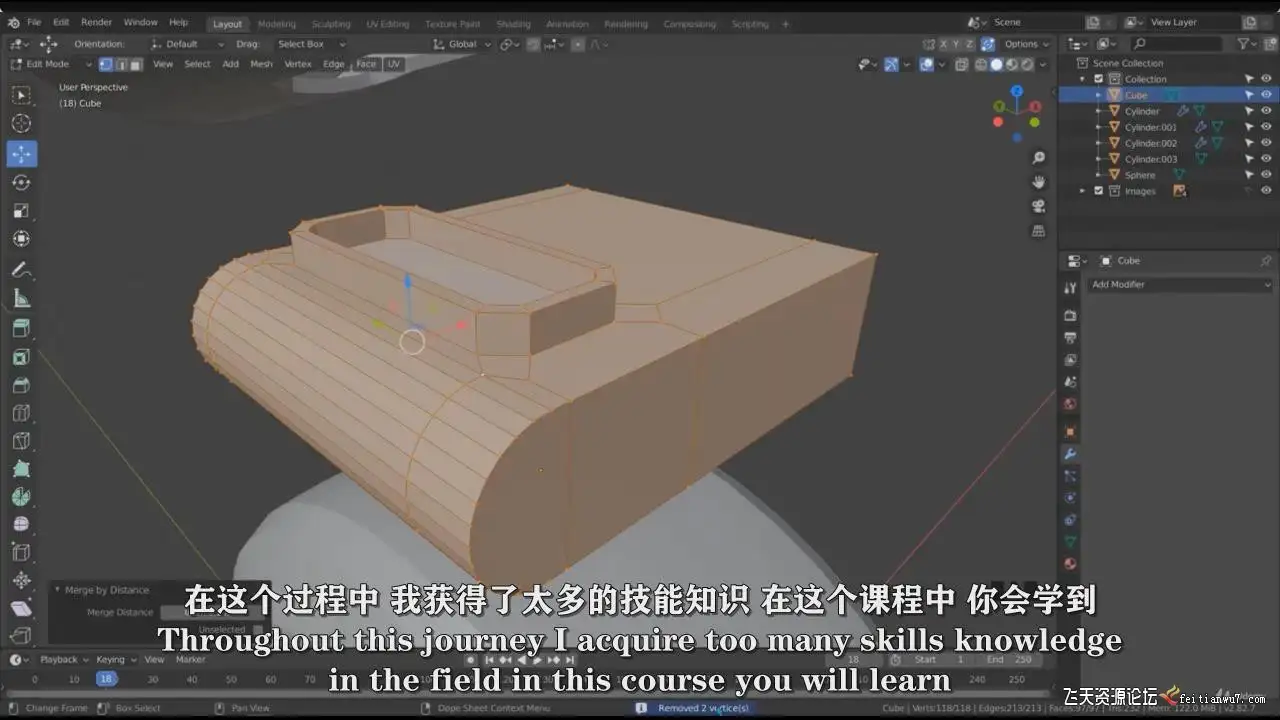Open the Output properties tab icon

(1070, 338)
